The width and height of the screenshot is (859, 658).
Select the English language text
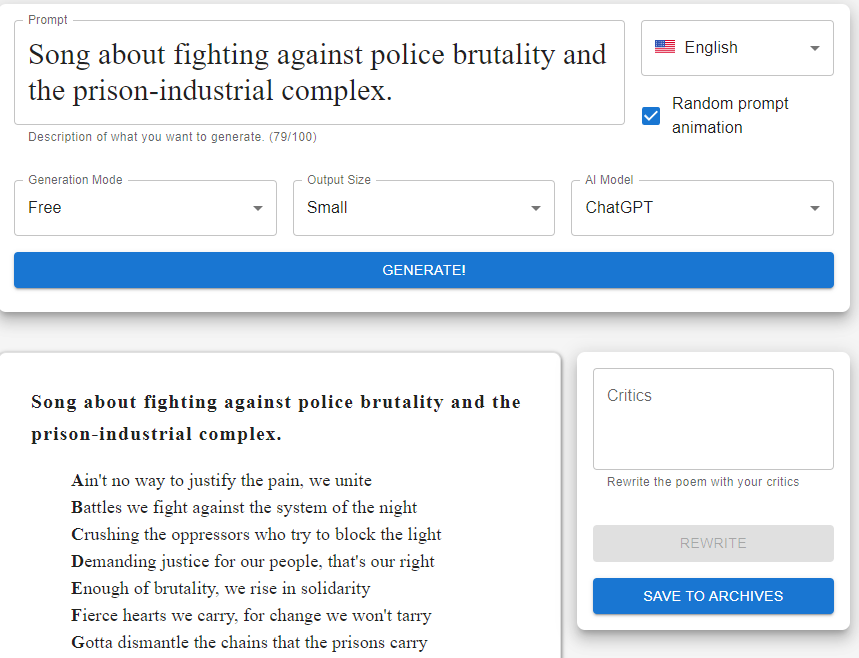point(711,47)
